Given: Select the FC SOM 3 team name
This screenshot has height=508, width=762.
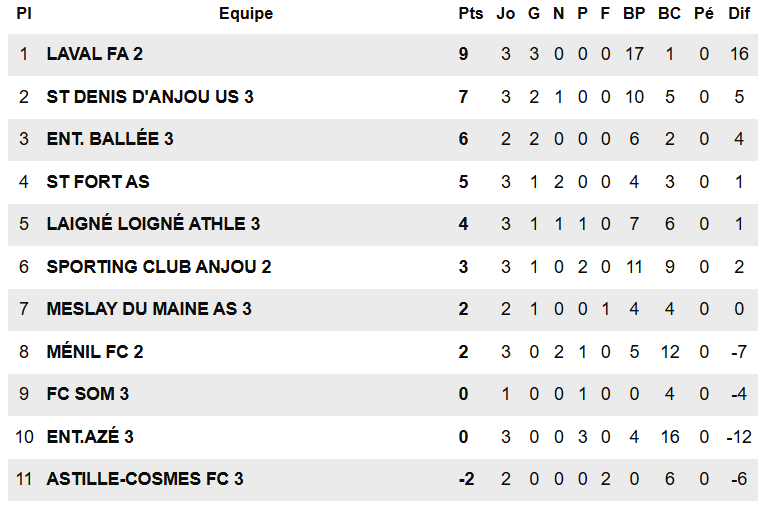Looking at the screenshot, I should 88,394.
